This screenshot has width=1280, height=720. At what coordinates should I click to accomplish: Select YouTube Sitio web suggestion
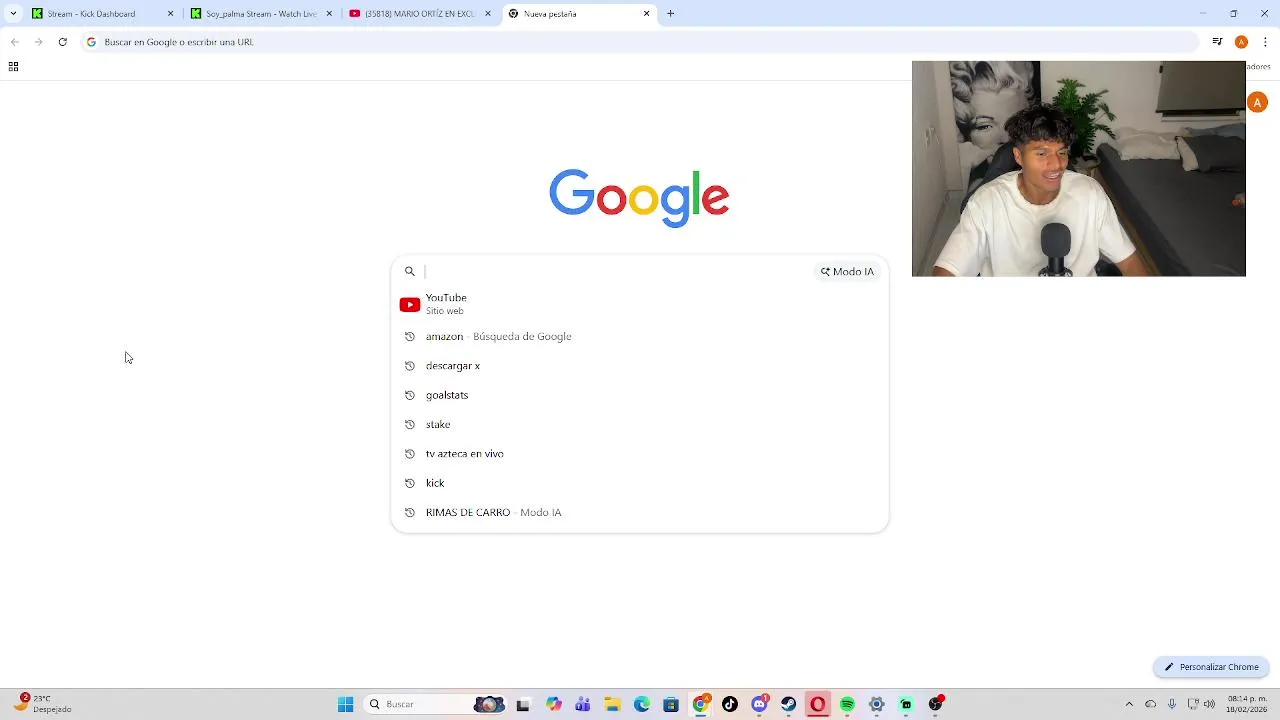coord(640,304)
